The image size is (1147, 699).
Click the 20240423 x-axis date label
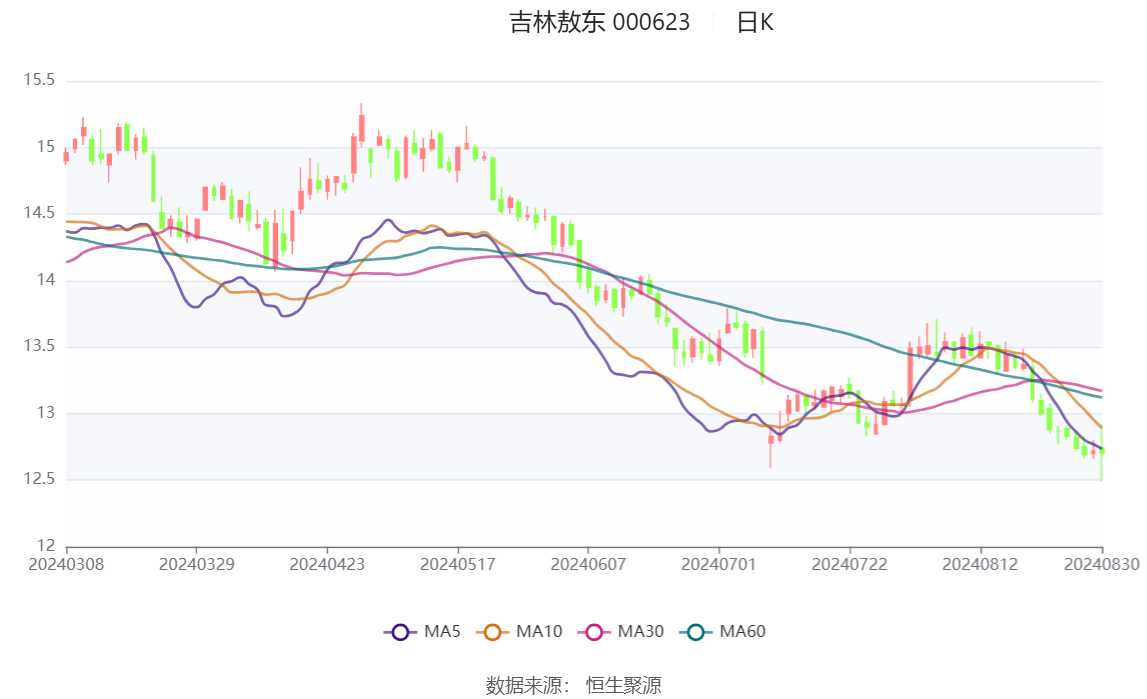327,564
